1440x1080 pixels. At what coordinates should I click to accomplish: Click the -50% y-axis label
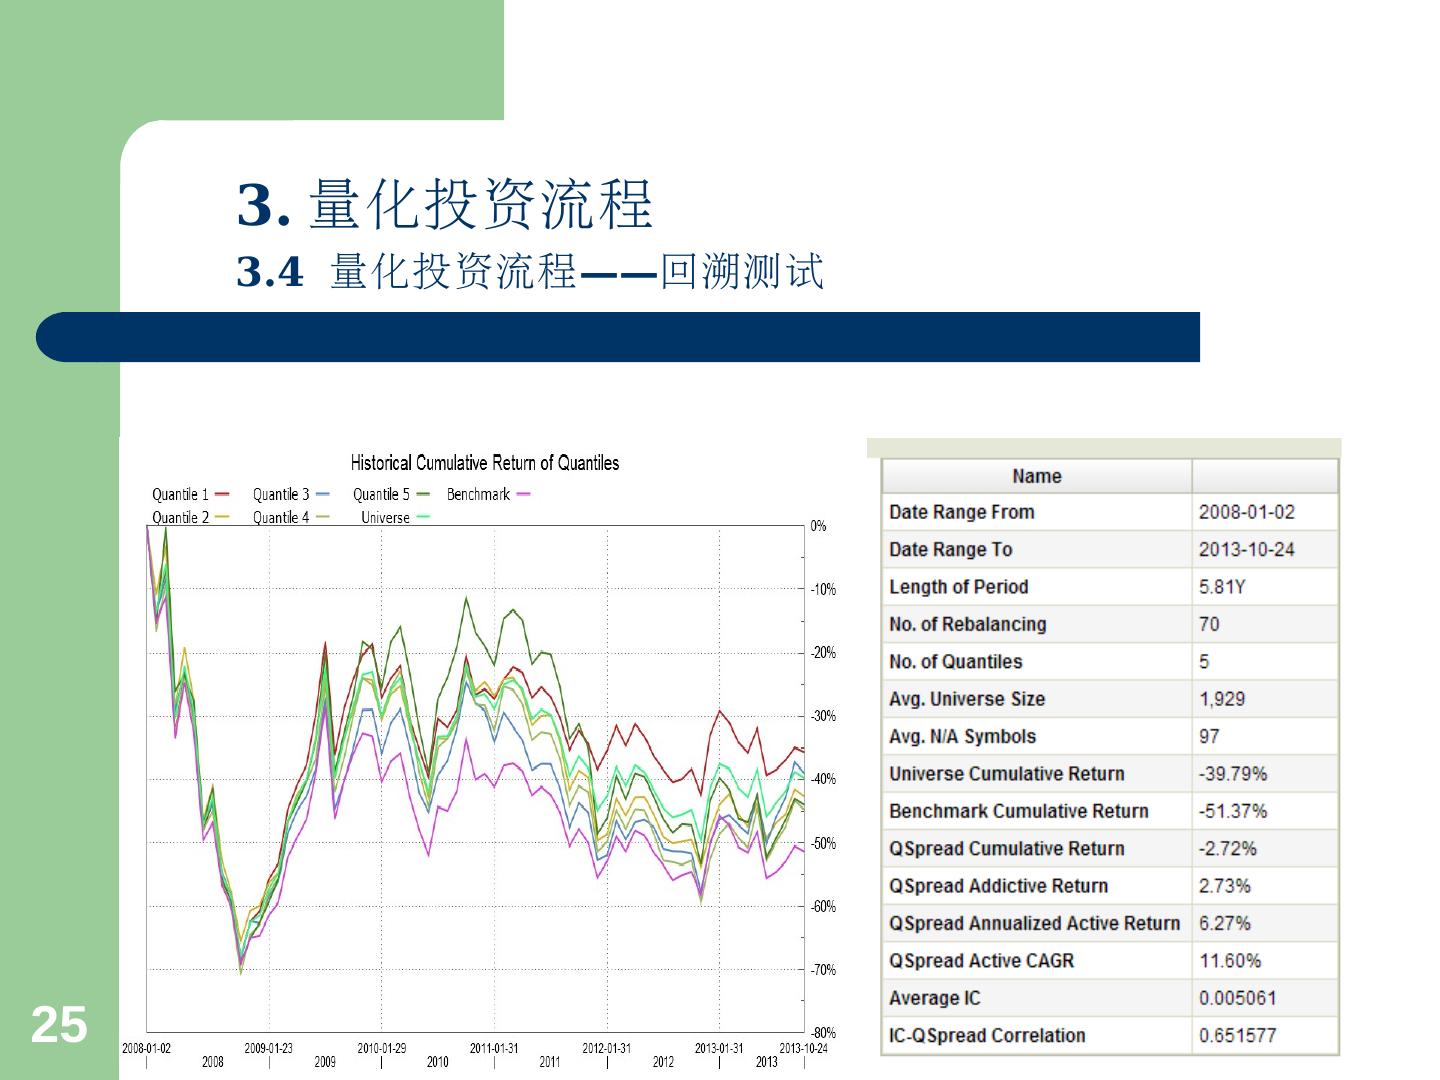pos(823,843)
